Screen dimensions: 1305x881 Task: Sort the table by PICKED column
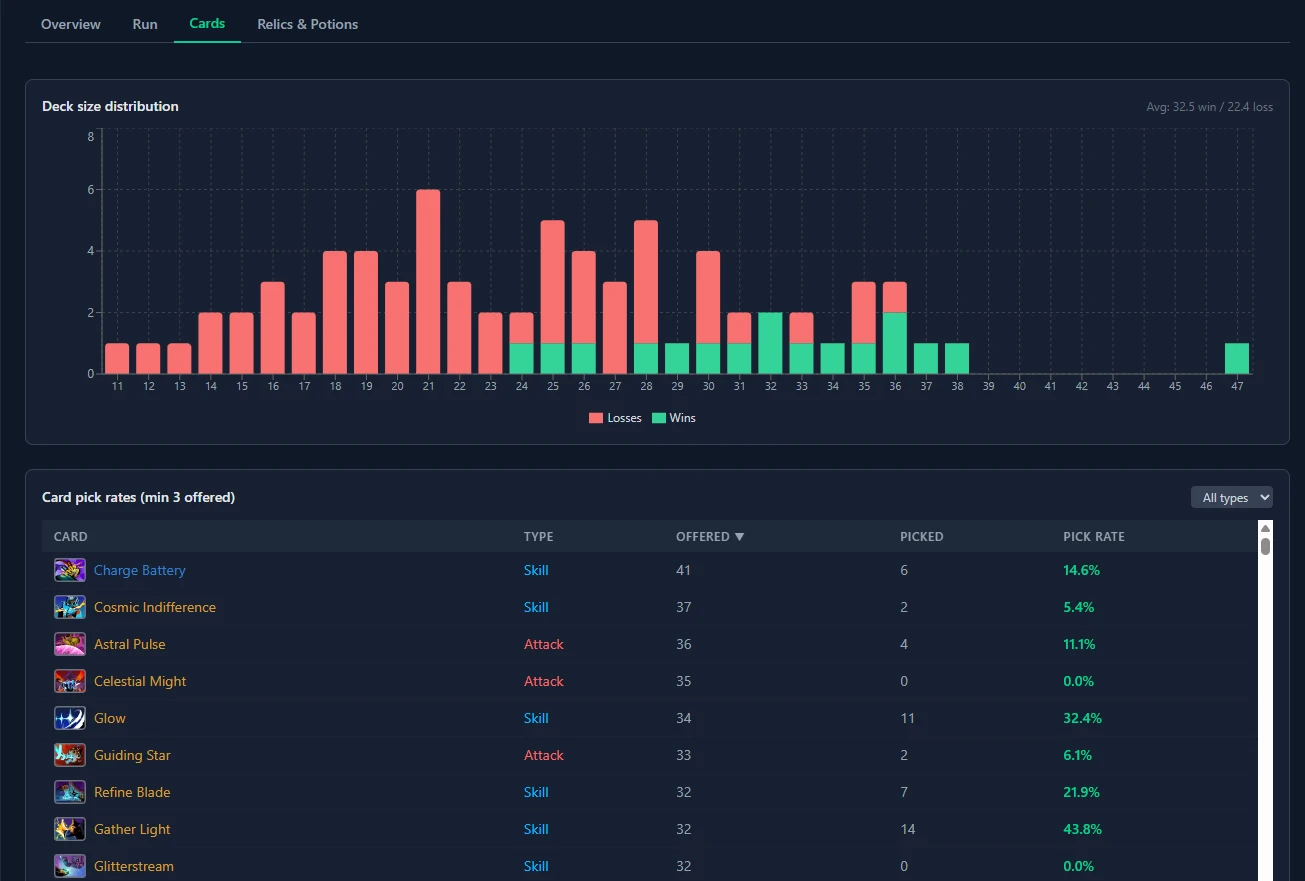(x=921, y=536)
